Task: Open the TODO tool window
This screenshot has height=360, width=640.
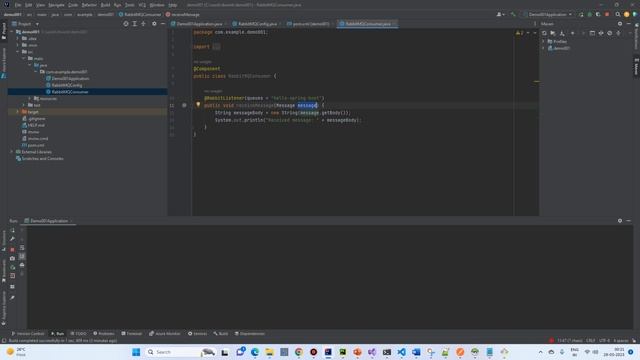Action: coord(78,333)
